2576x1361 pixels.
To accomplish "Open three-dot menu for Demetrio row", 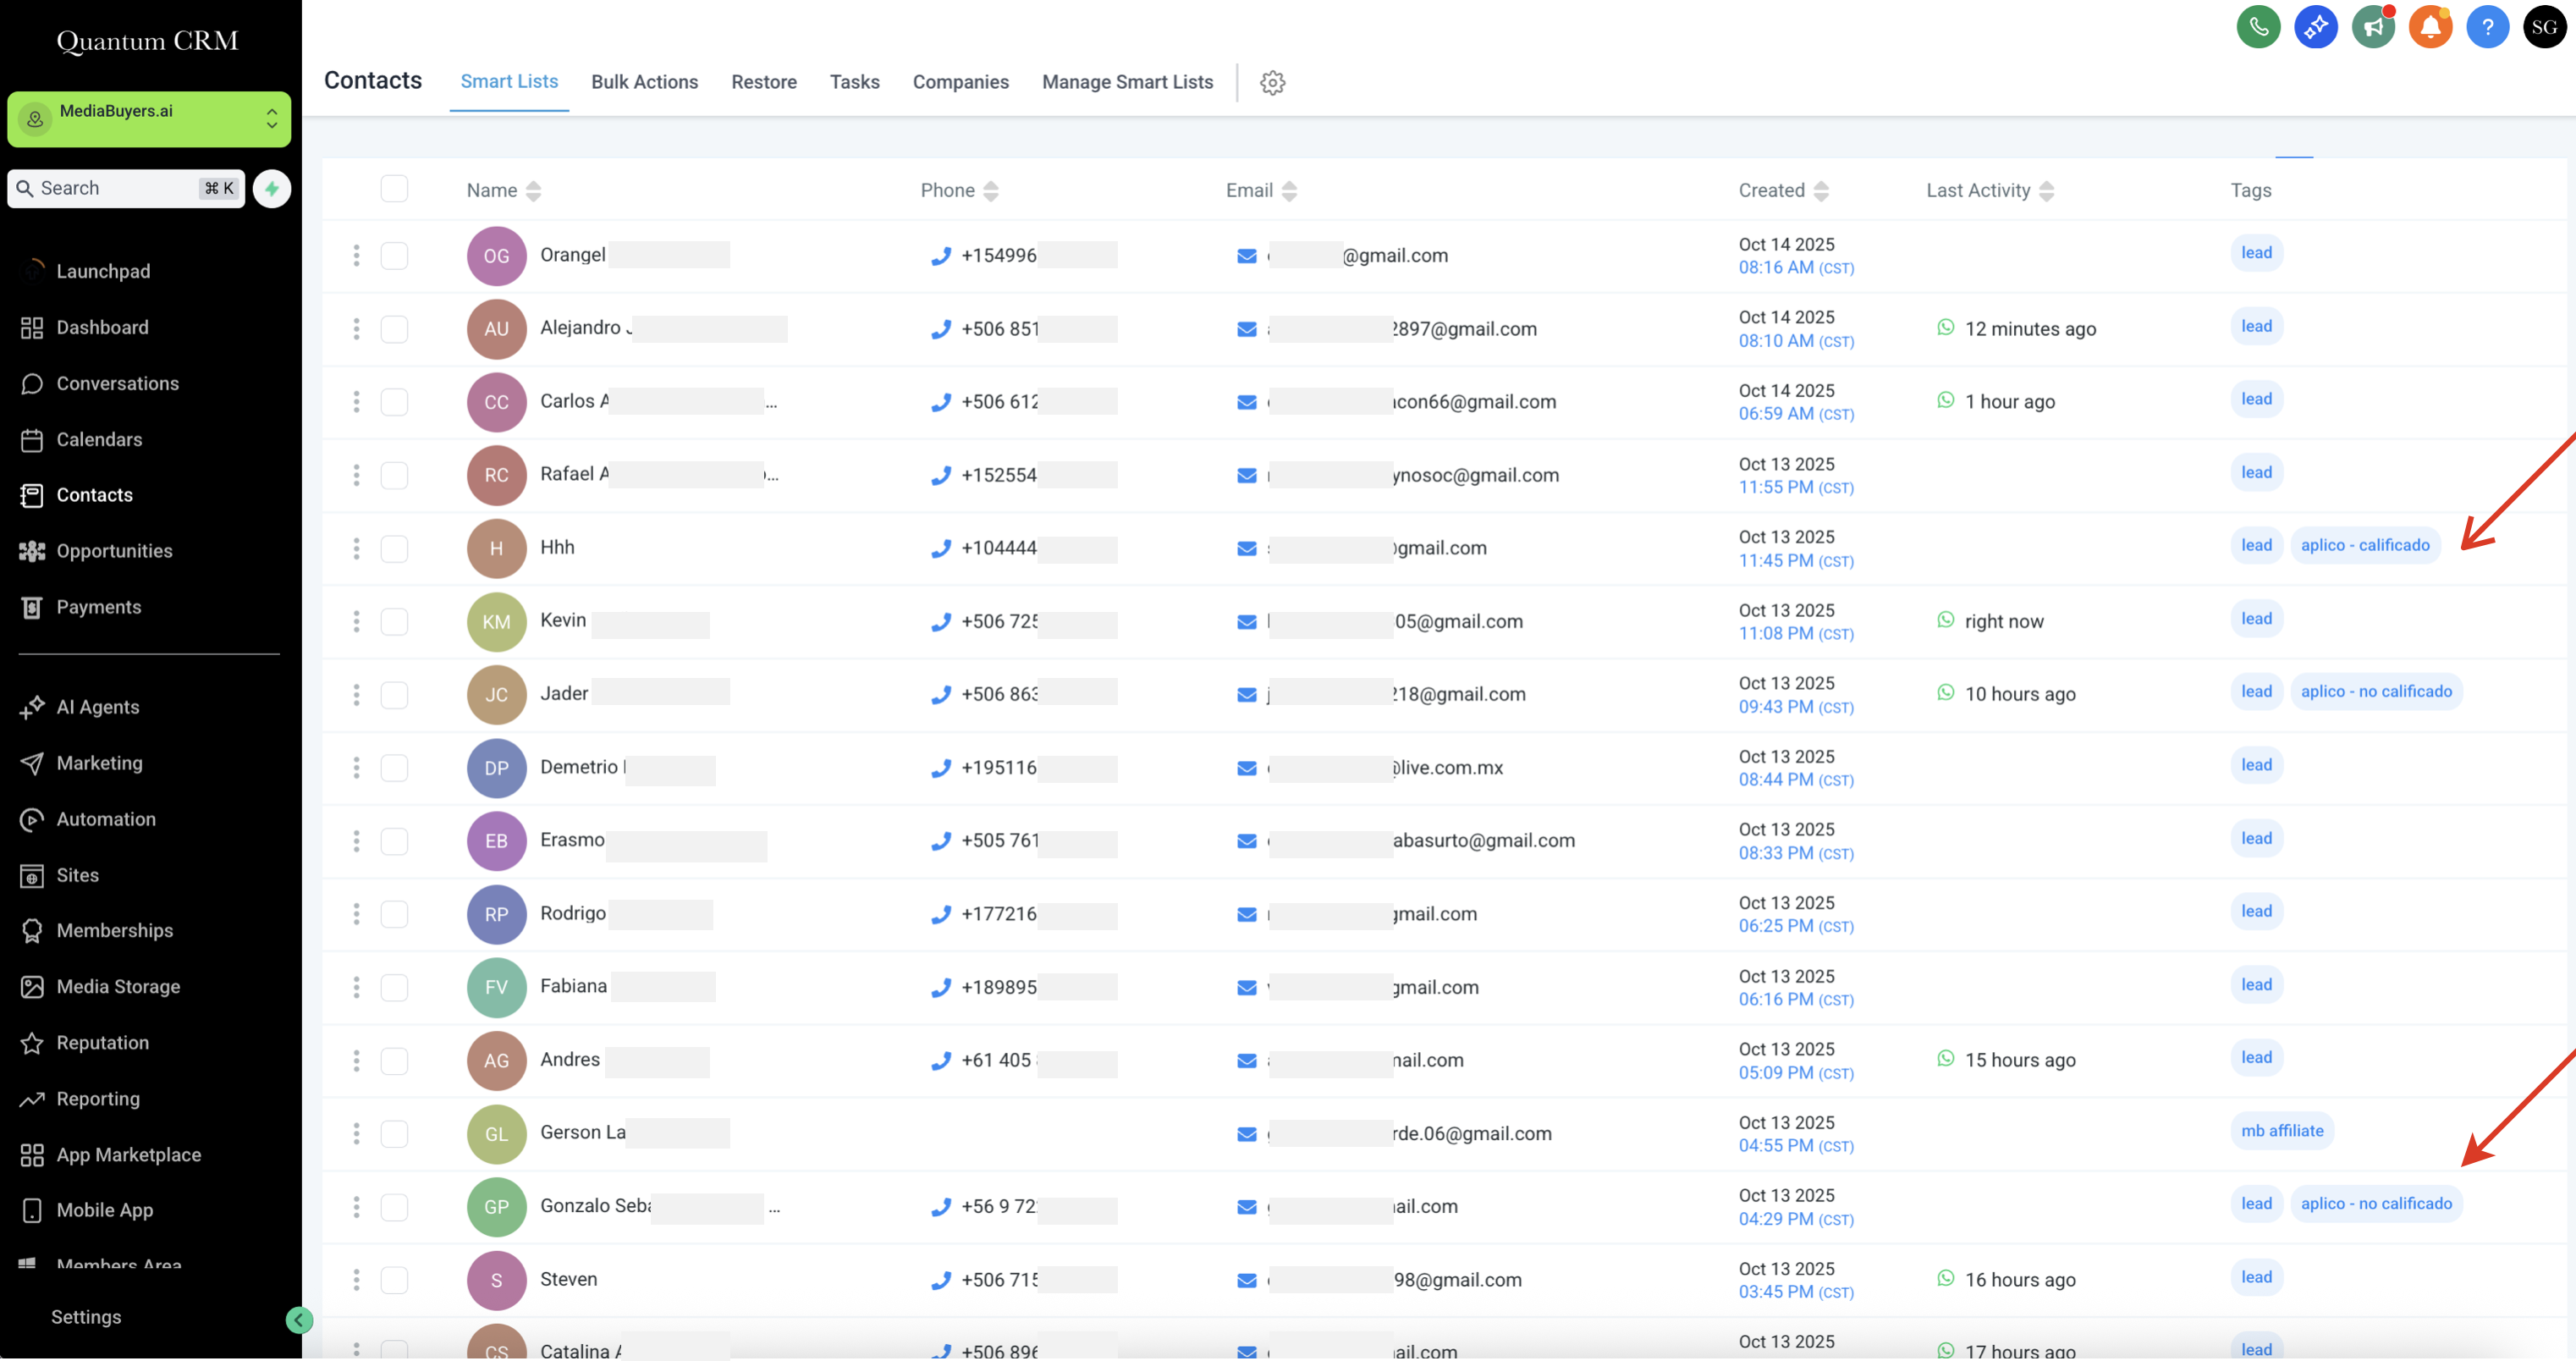I will coord(356,767).
